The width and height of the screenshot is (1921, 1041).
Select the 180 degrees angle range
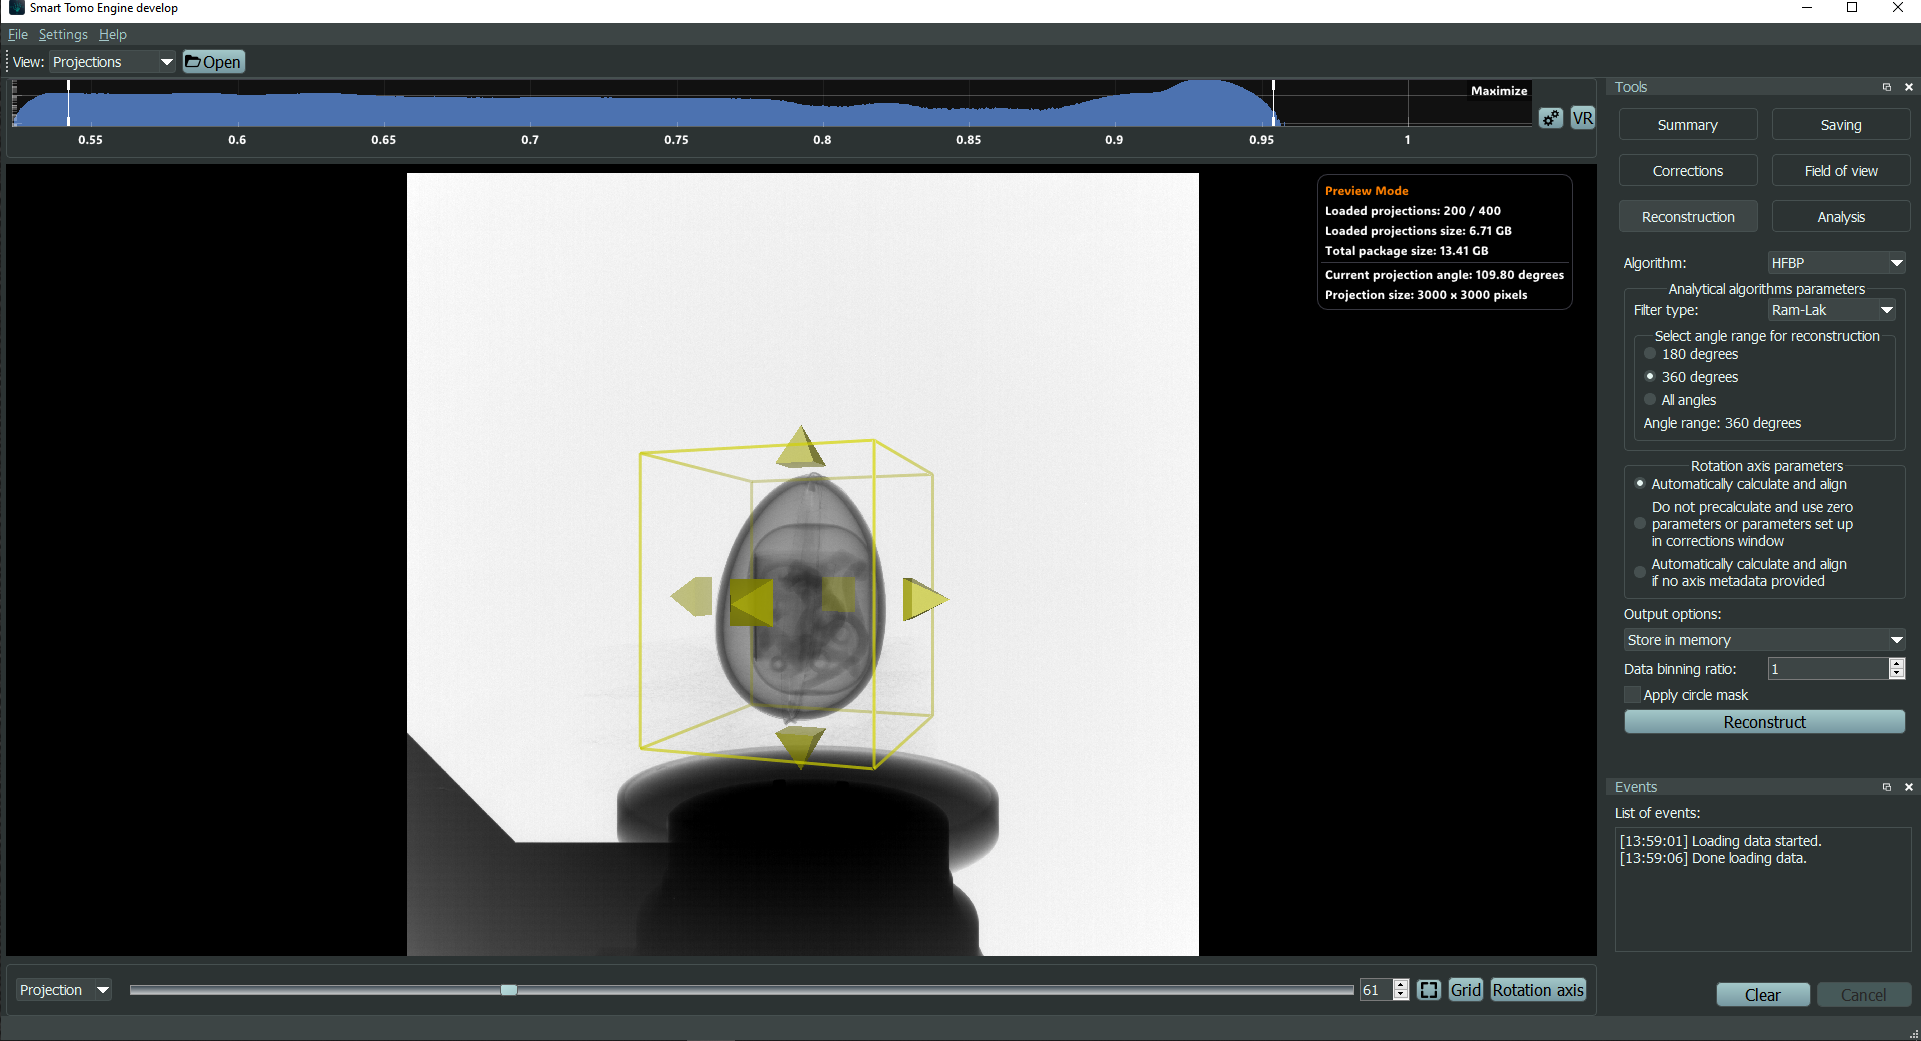[x=1650, y=354]
